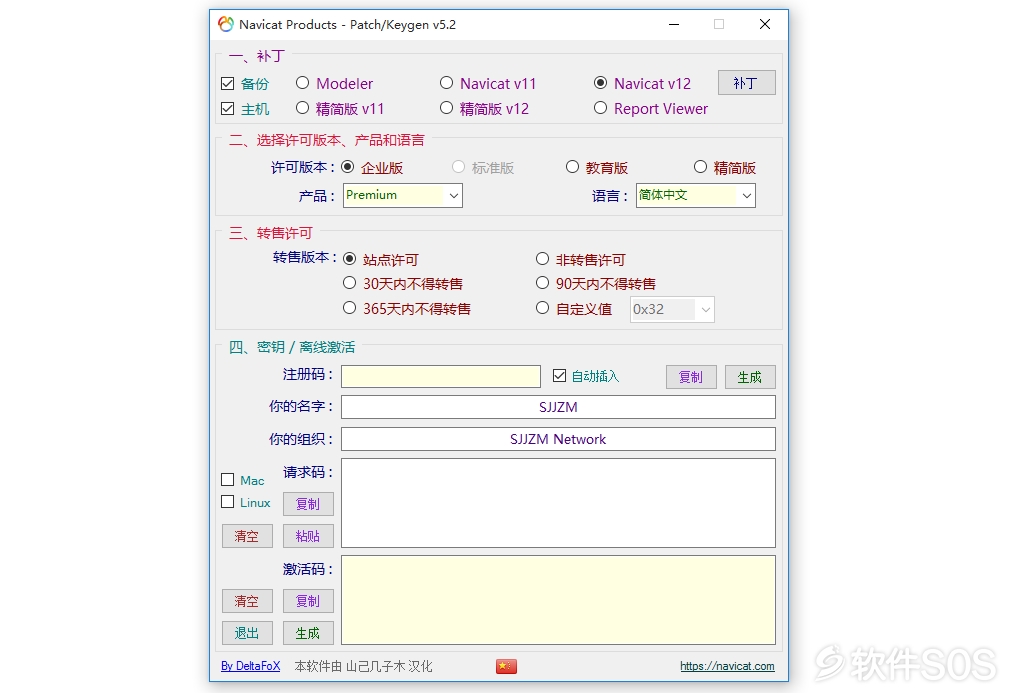Open the 语言 简体中文 dropdown

pyautogui.click(x=696, y=195)
